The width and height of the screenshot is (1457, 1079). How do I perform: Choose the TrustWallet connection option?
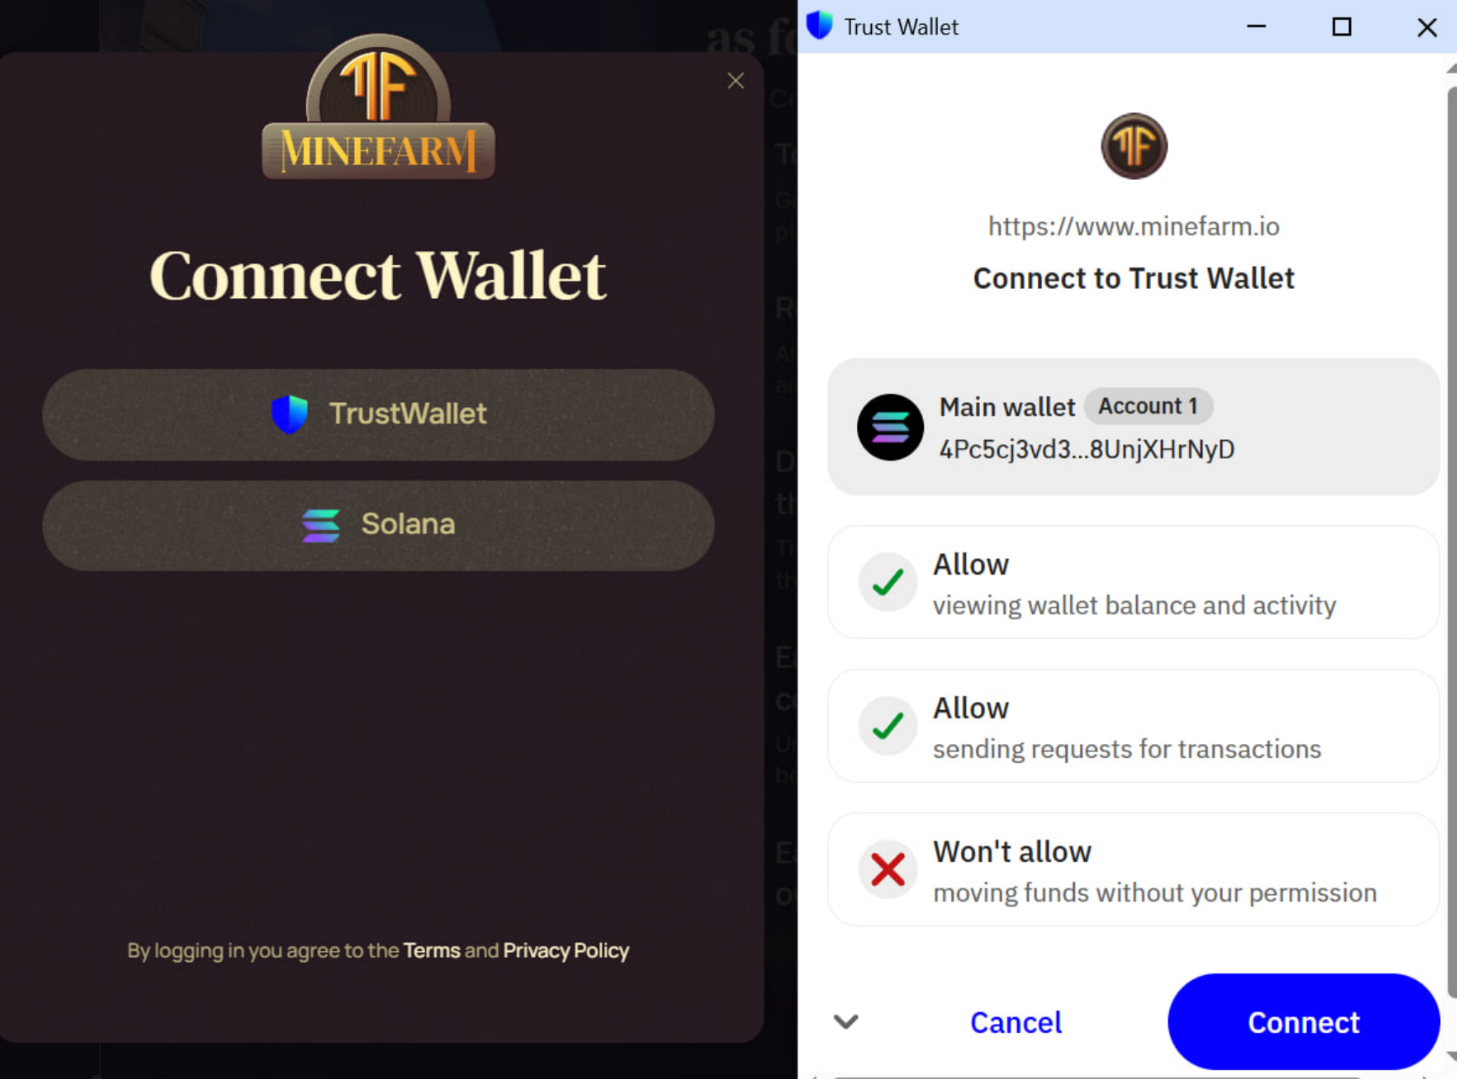point(378,415)
